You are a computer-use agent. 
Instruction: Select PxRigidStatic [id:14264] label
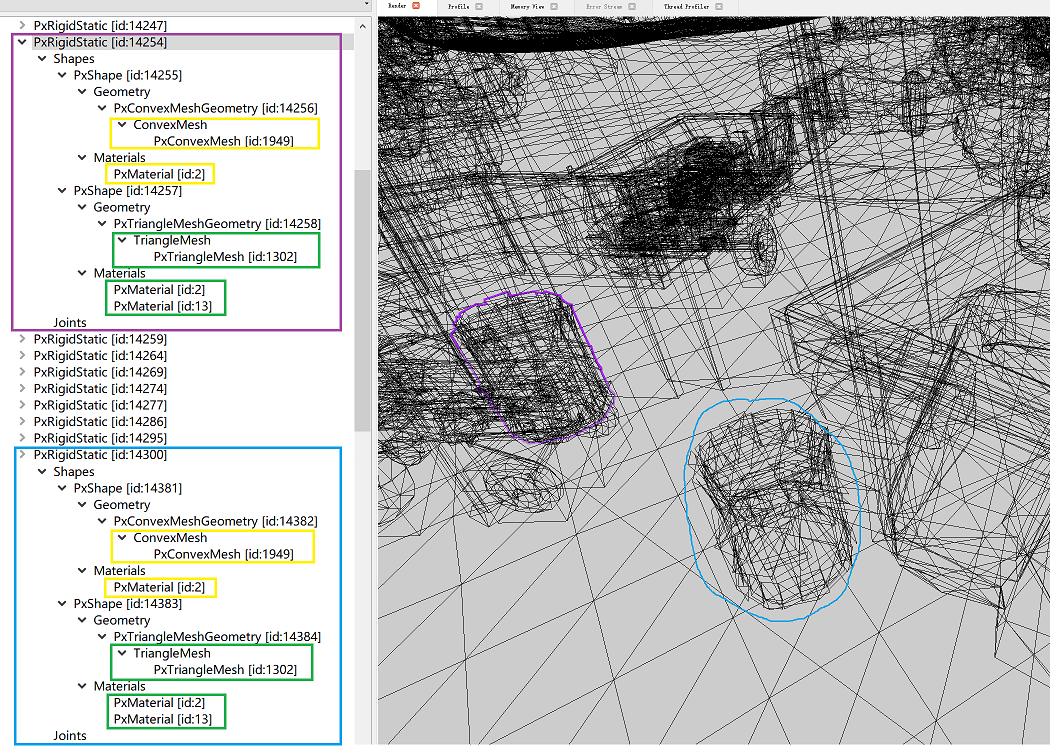pyautogui.click(x=100, y=356)
